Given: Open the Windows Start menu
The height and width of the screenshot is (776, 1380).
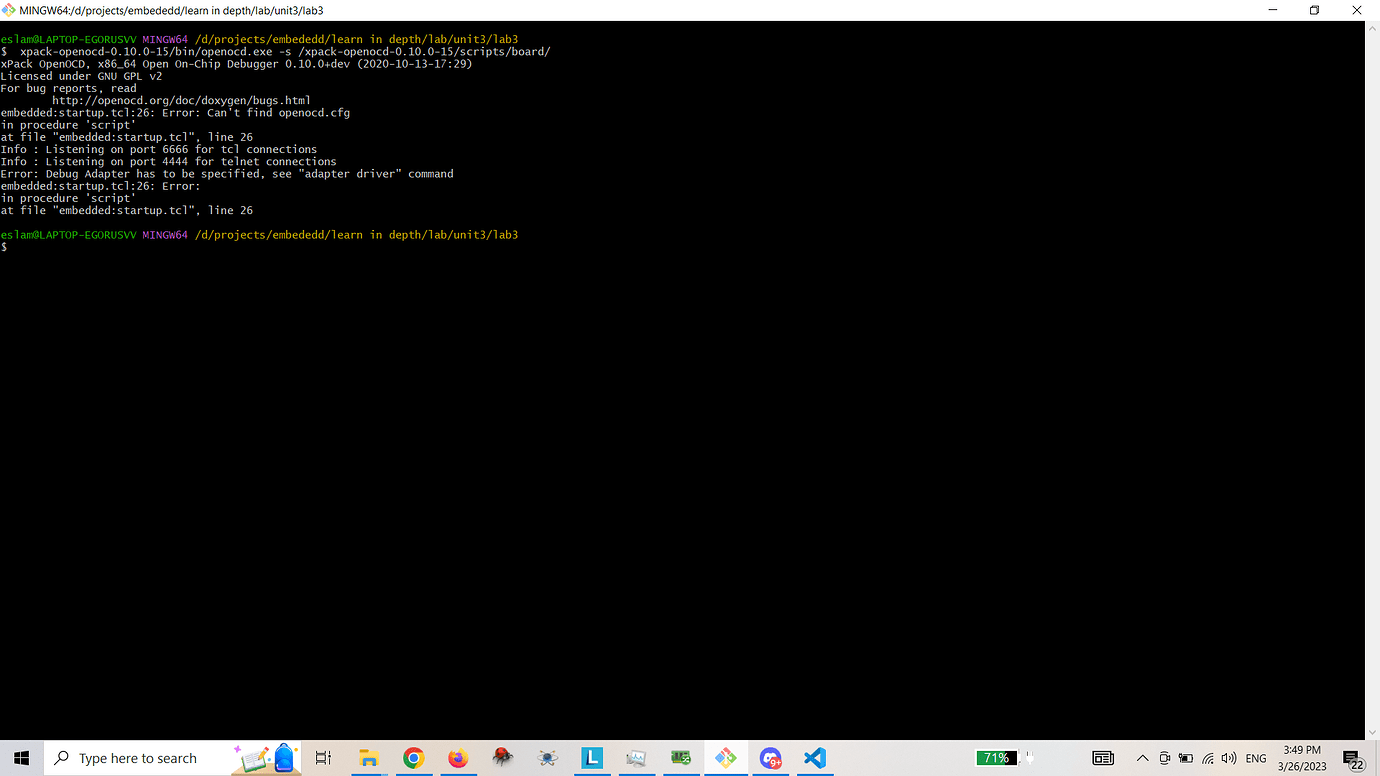Looking at the screenshot, I should pyautogui.click(x=20, y=758).
